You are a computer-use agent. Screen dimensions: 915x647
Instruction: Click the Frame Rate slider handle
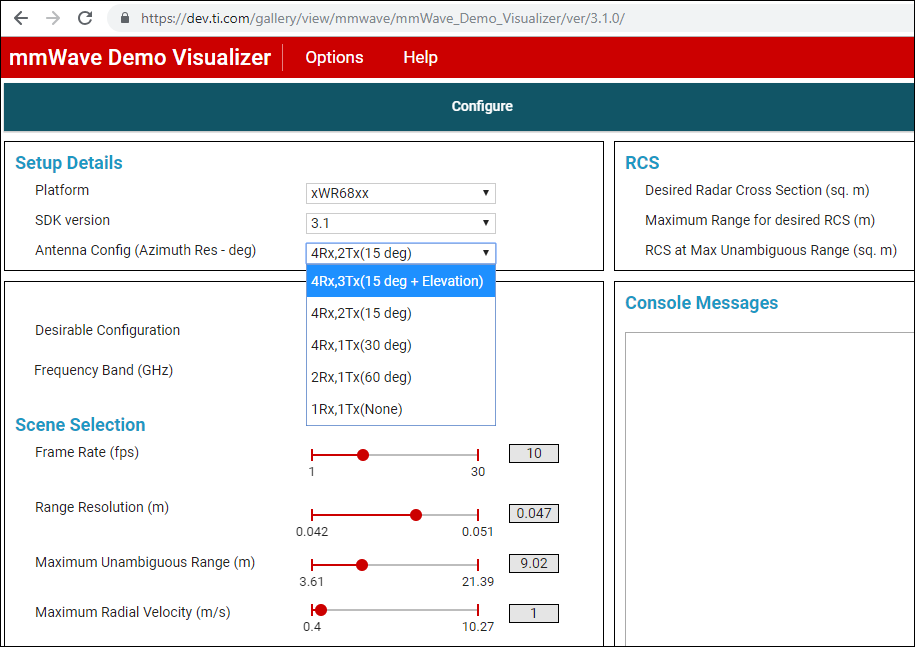pos(363,455)
